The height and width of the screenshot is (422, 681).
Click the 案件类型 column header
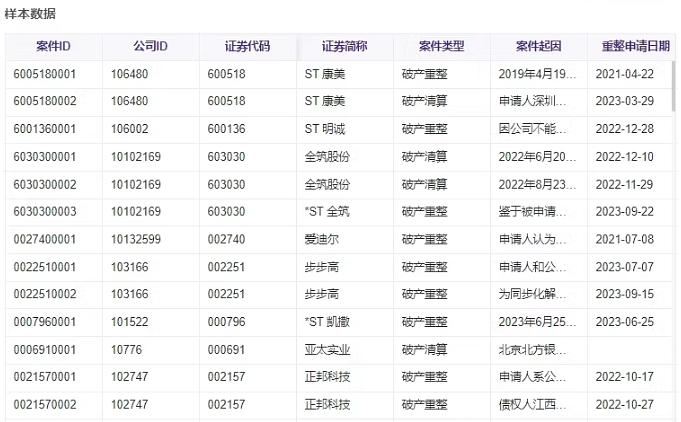(442, 46)
